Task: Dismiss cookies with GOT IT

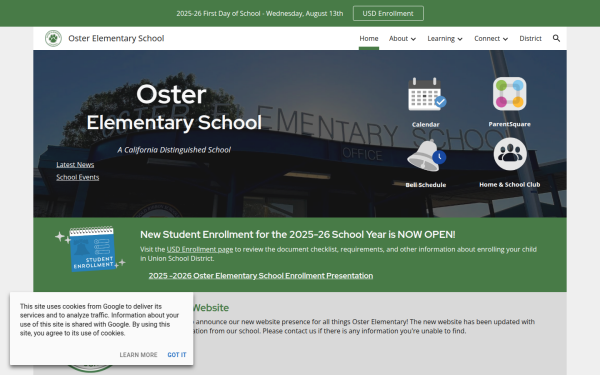Action: tap(177, 355)
